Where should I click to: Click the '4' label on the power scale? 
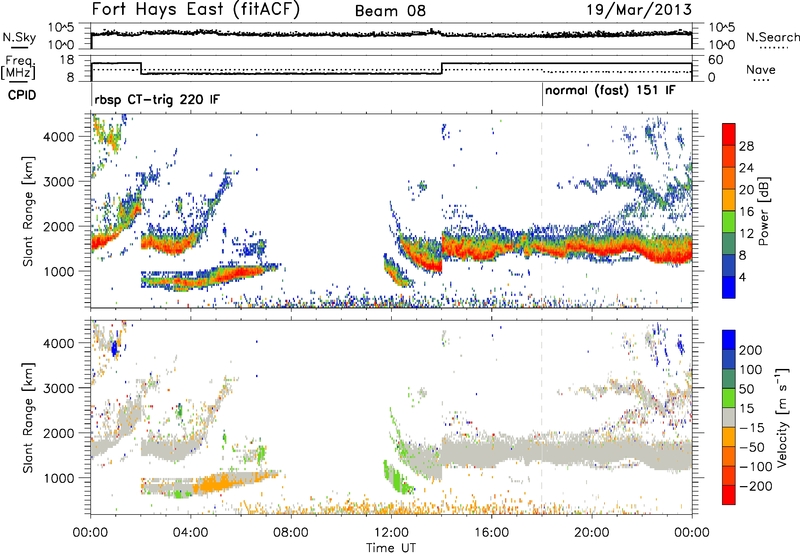pos(742,277)
